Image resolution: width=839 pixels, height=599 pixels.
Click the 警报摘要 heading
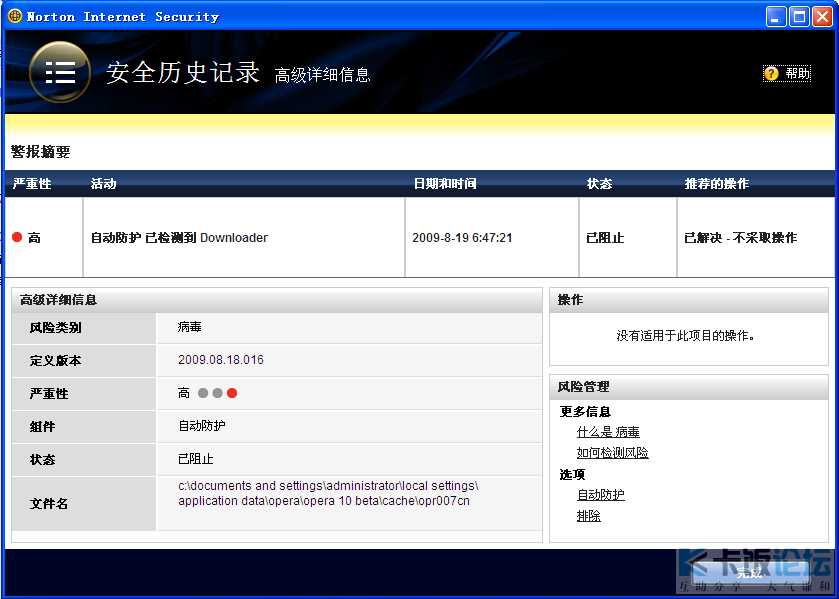tap(40, 151)
